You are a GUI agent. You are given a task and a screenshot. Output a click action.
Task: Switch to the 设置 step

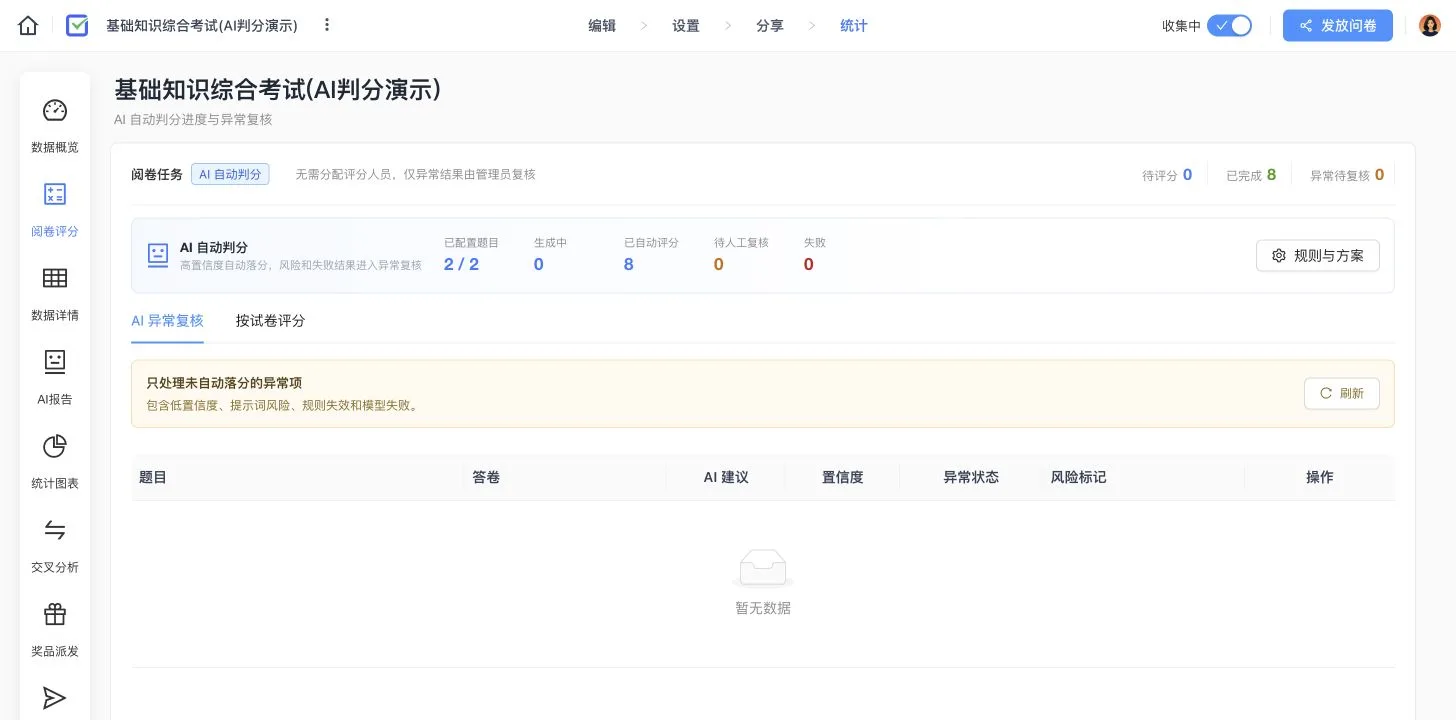686,26
